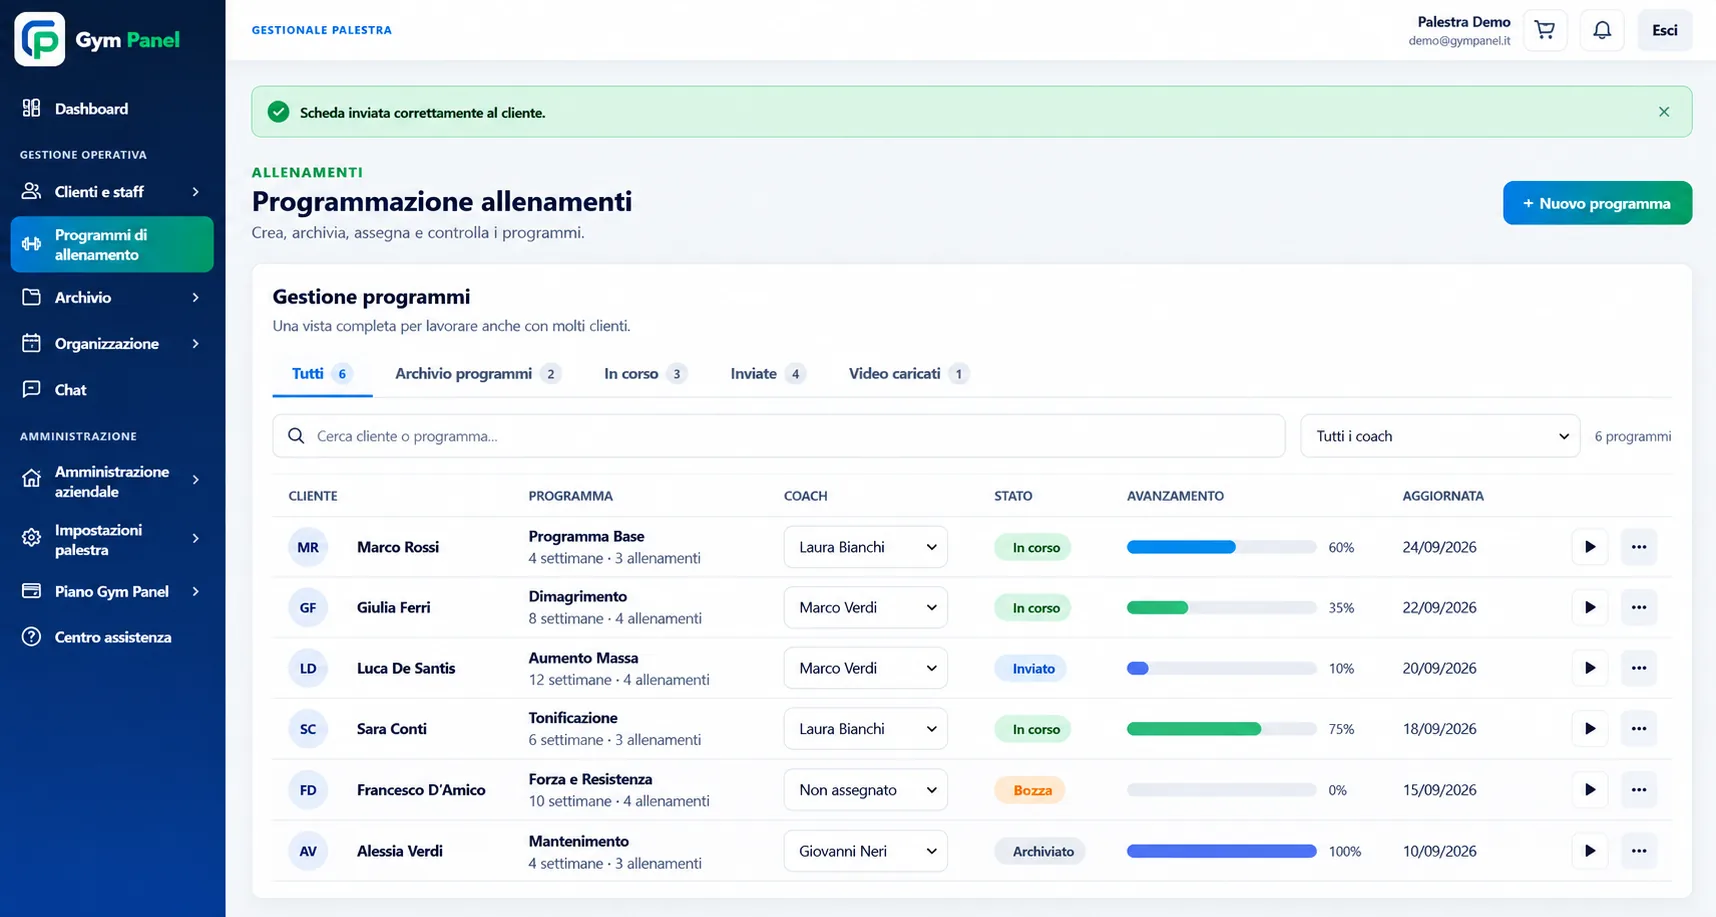Image resolution: width=1716 pixels, height=917 pixels.
Task: Open more options for Alessia Verdi
Action: pos(1639,851)
